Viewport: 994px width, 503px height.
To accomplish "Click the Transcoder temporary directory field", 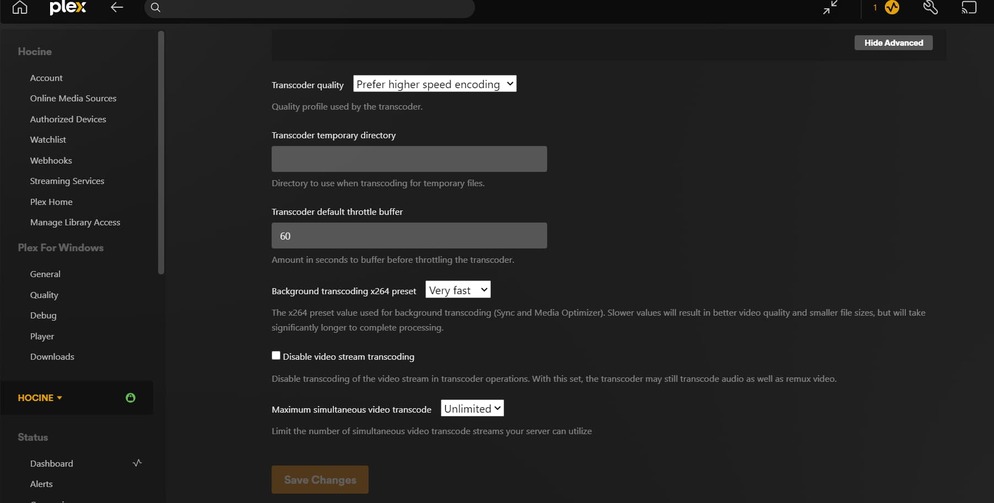I will [x=409, y=159].
